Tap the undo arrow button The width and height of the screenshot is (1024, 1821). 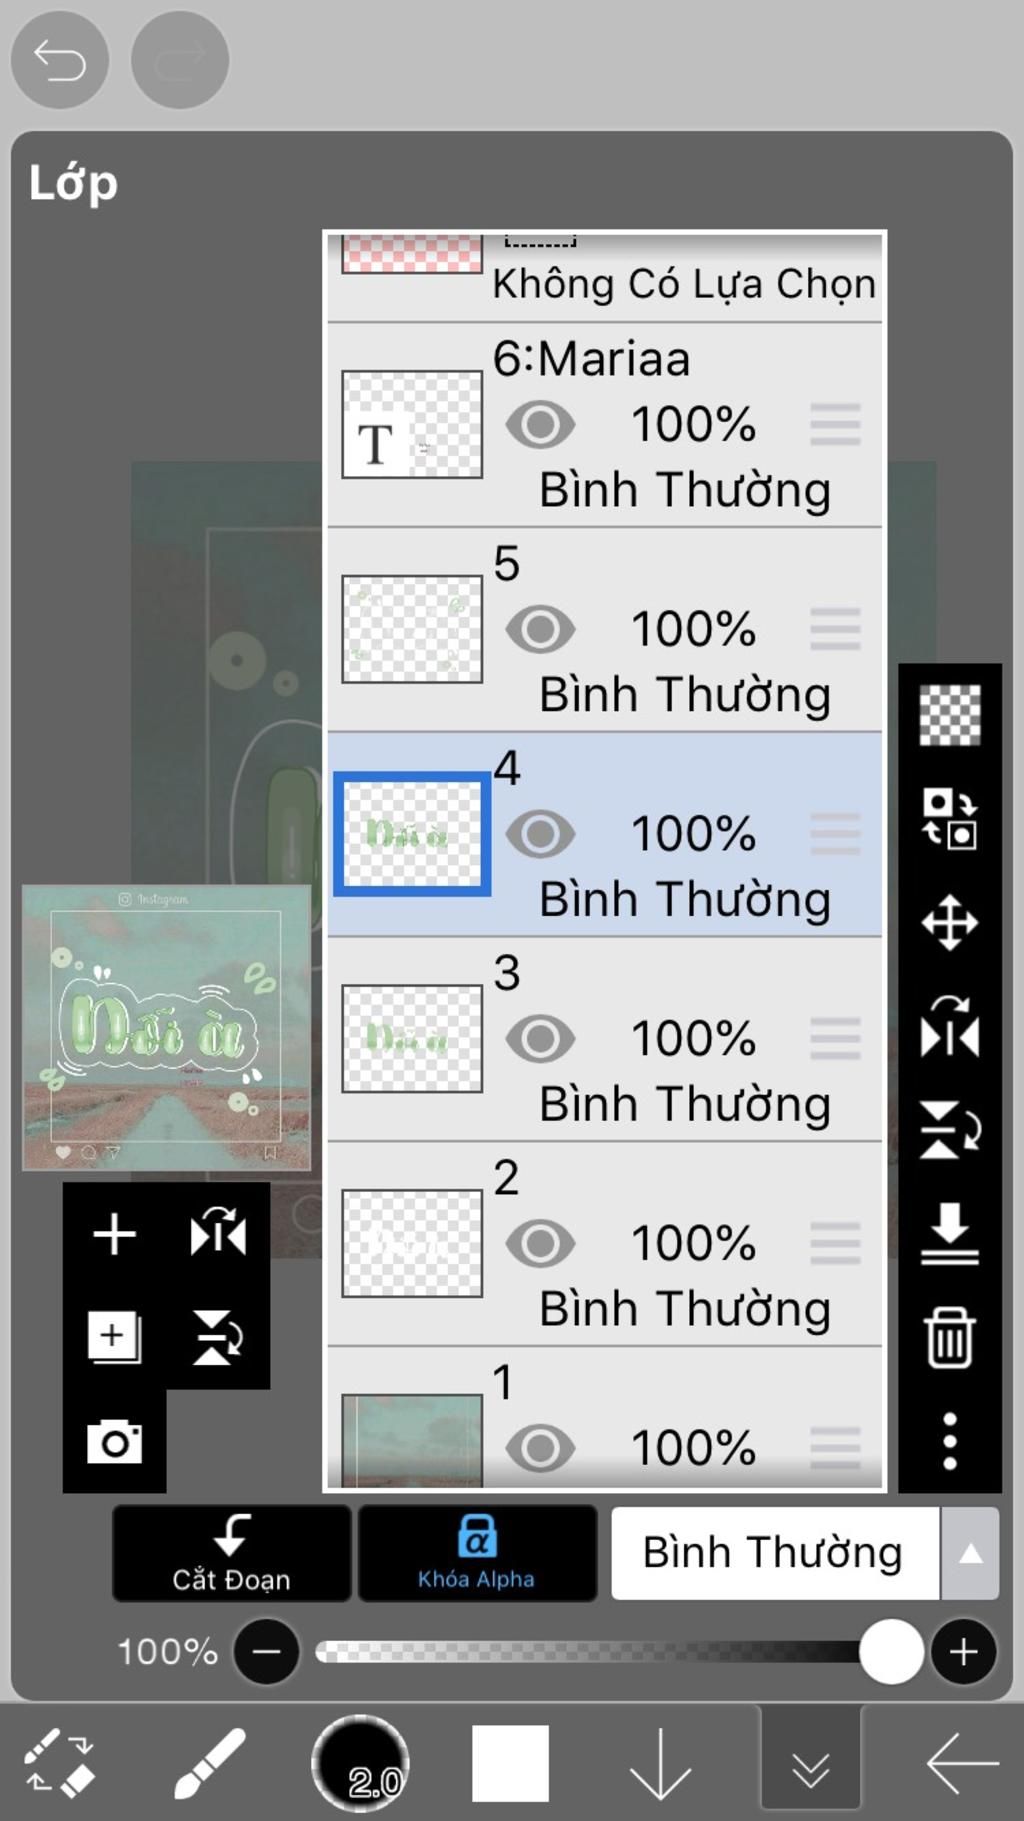click(59, 60)
